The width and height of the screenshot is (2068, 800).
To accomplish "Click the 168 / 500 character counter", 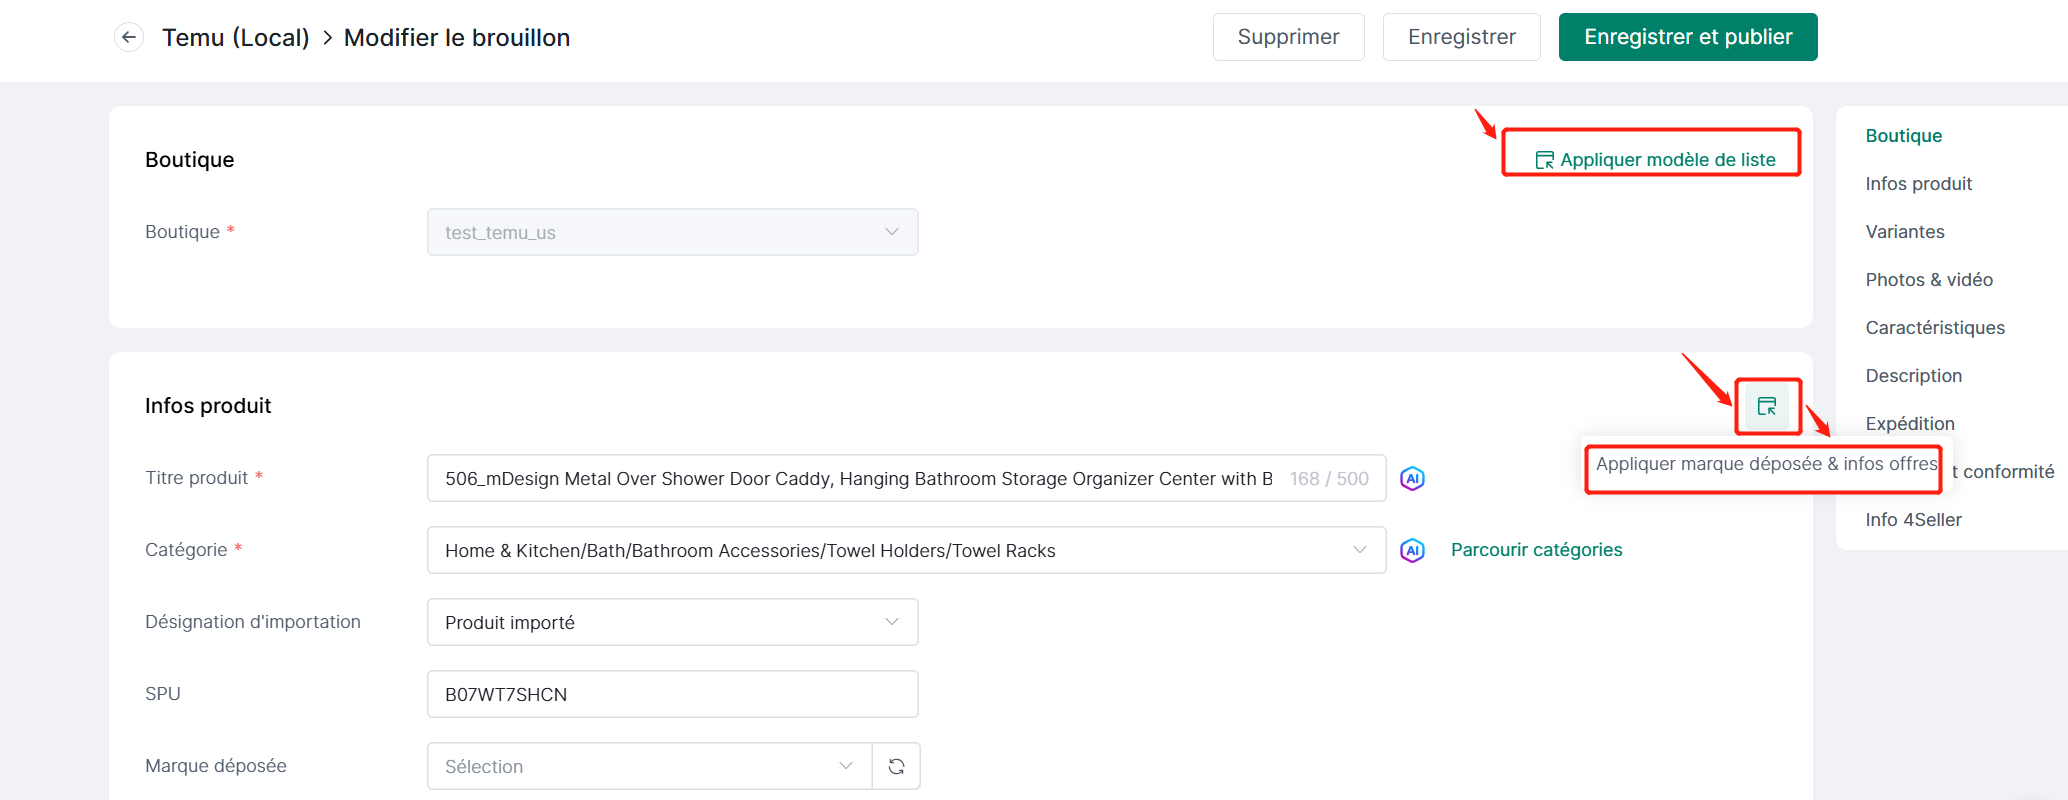I will (1329, 479).
